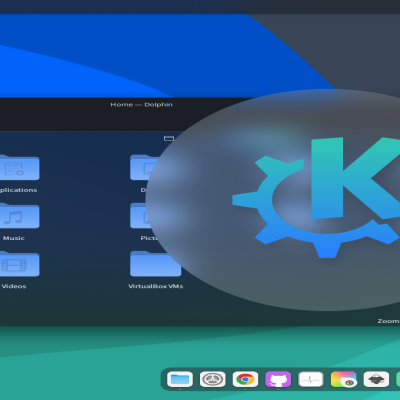400x400 pixels.
Task: Launch the colorful gradient app in dock
Action: coord(343,379)
